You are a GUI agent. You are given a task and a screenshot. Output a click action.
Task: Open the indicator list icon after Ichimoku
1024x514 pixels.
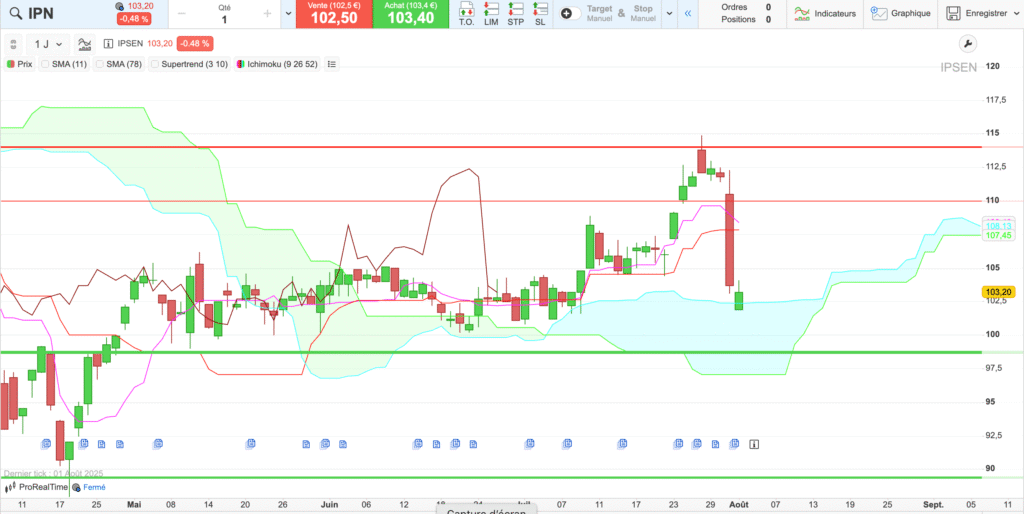point(332,64)
